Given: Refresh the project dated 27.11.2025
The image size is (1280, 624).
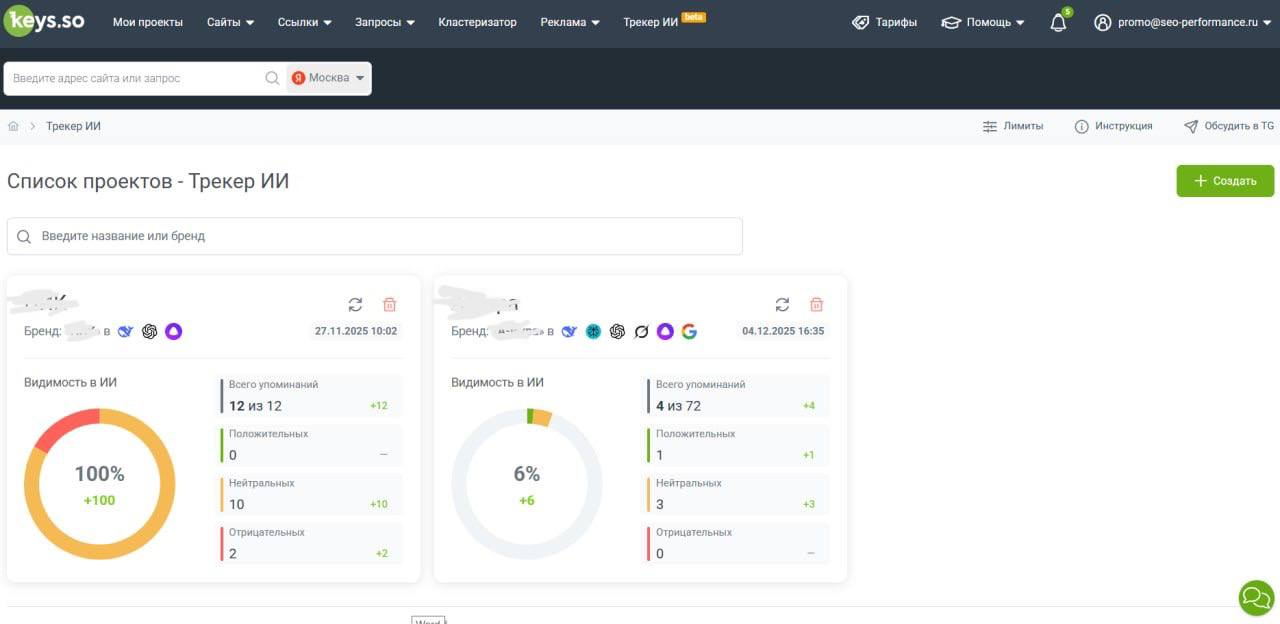Looking at the screenshot, I should coord(355,304).
